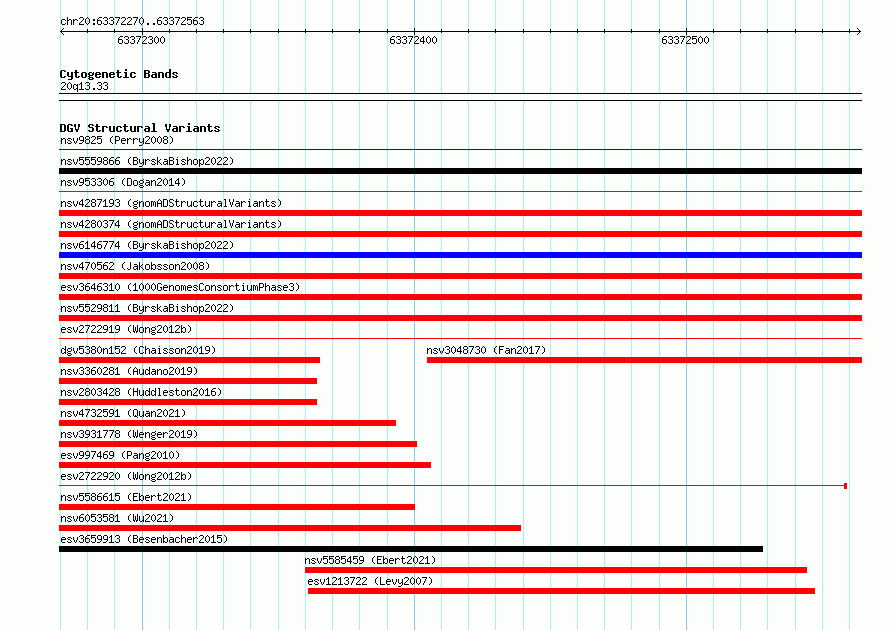Select the black esv3659913 variant bar
Screen dimensions: 890x630
point(411,549)
